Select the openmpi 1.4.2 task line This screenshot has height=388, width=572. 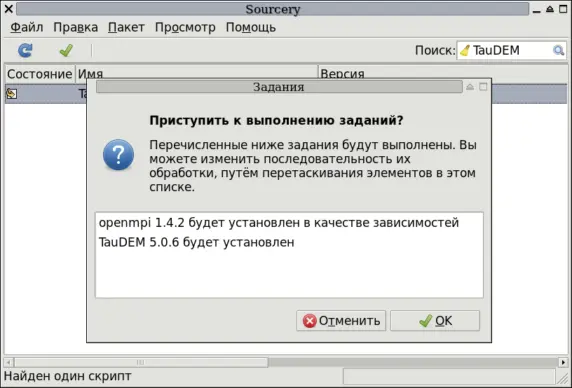point(279,222)
